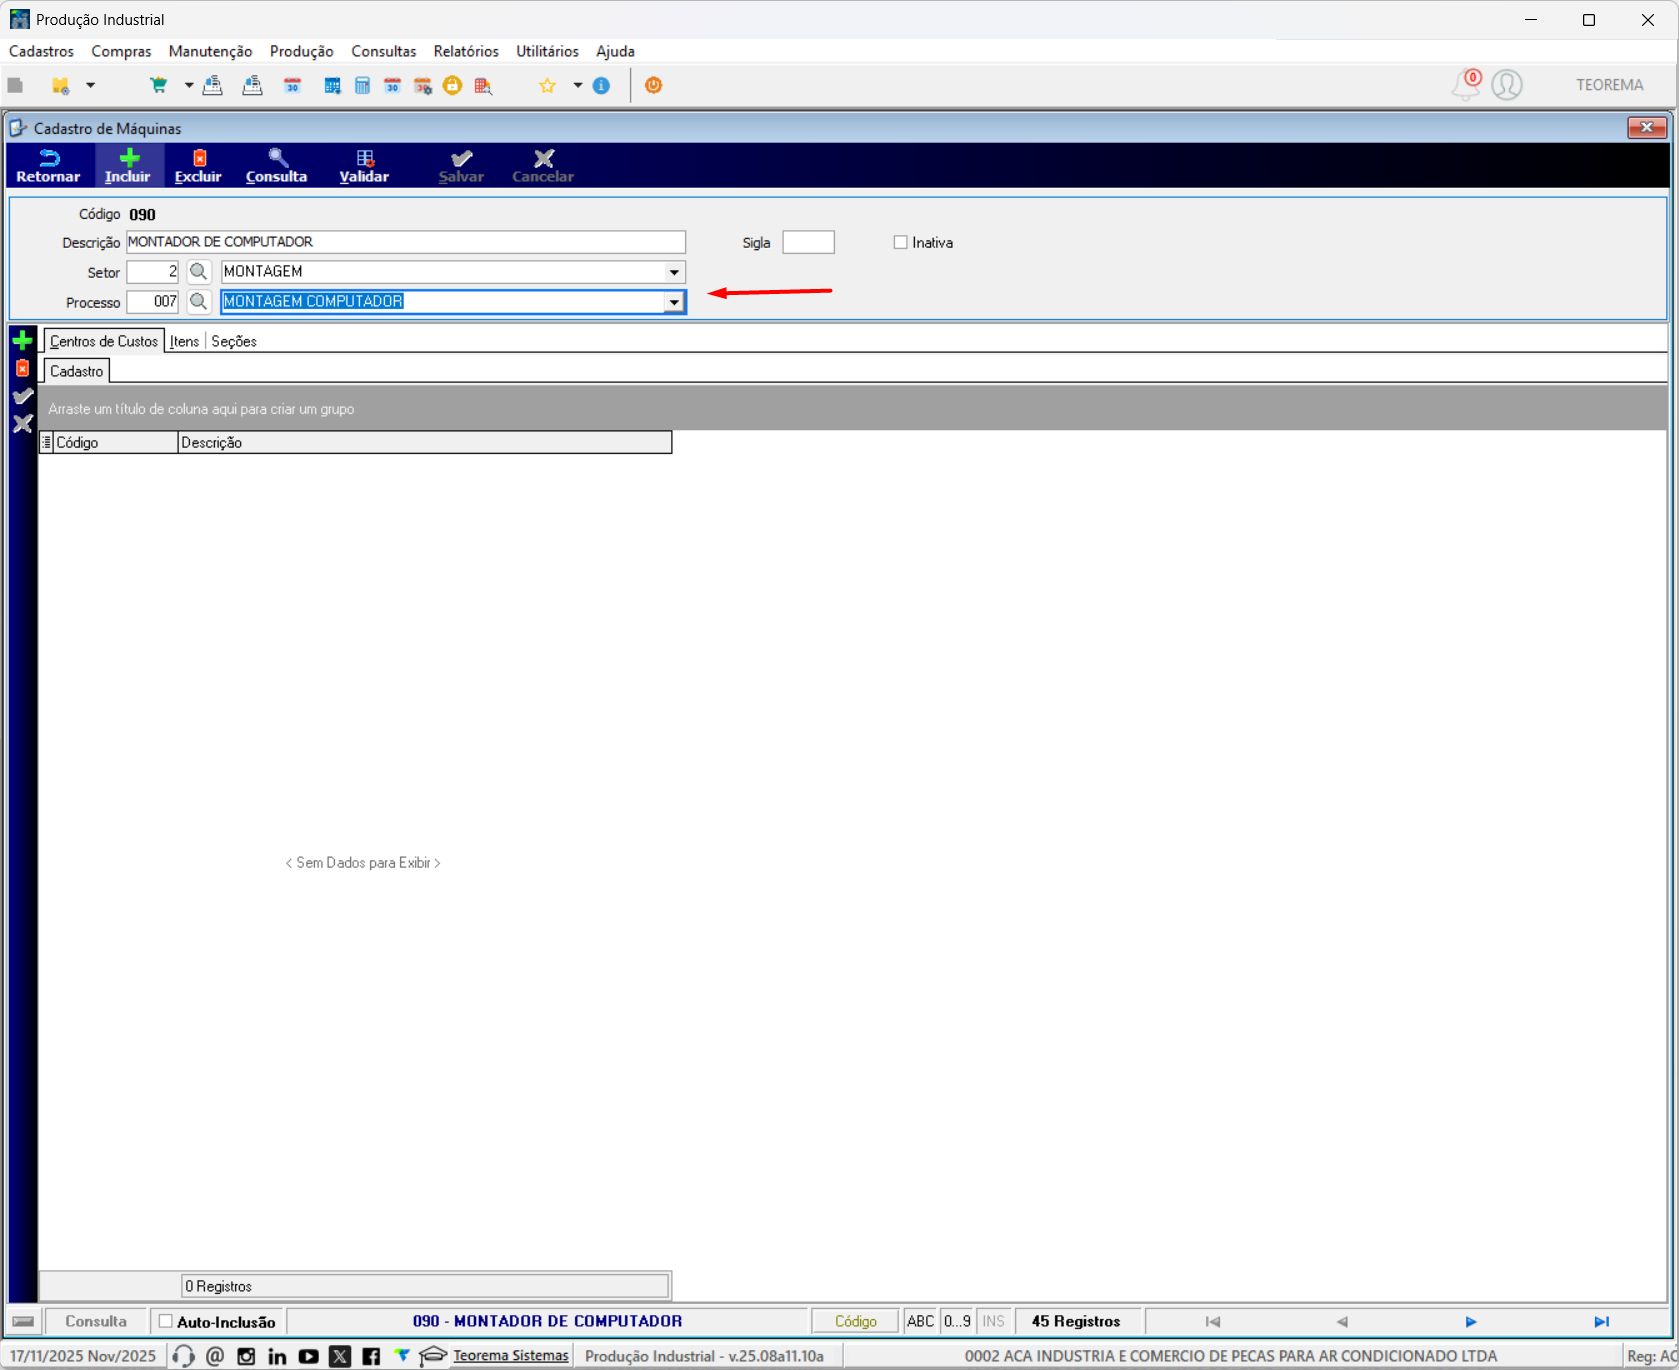This screenshot has width=1679, height=1370.
Task: Click the calendar with gear icon in toolbar
Action: pos(423,85)
